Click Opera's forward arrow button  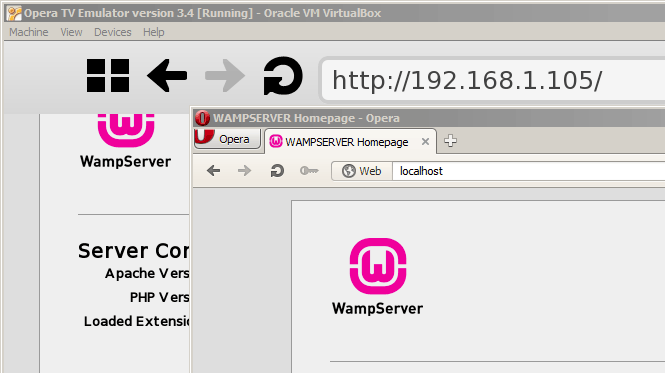[x=244, y=171]
